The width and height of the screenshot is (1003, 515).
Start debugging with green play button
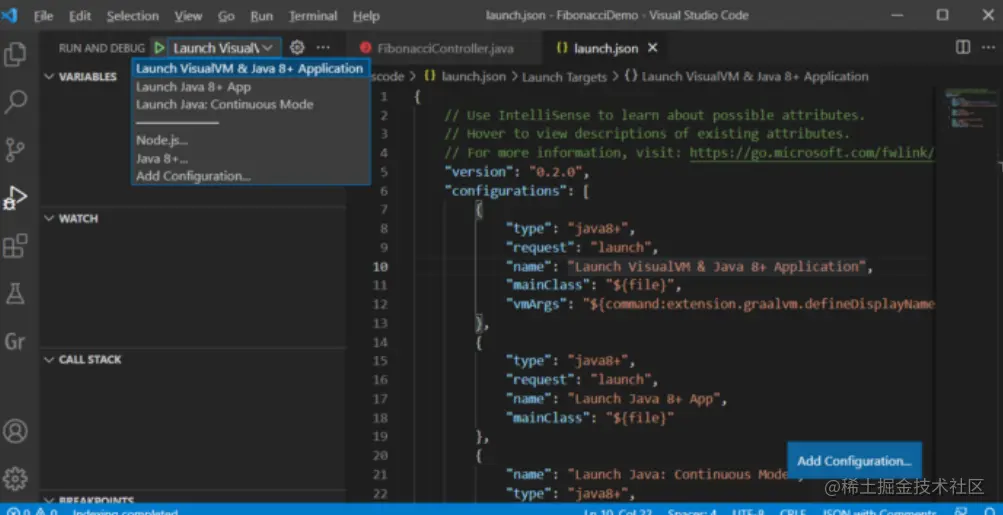pyautogui.click(x=159, y=48)
